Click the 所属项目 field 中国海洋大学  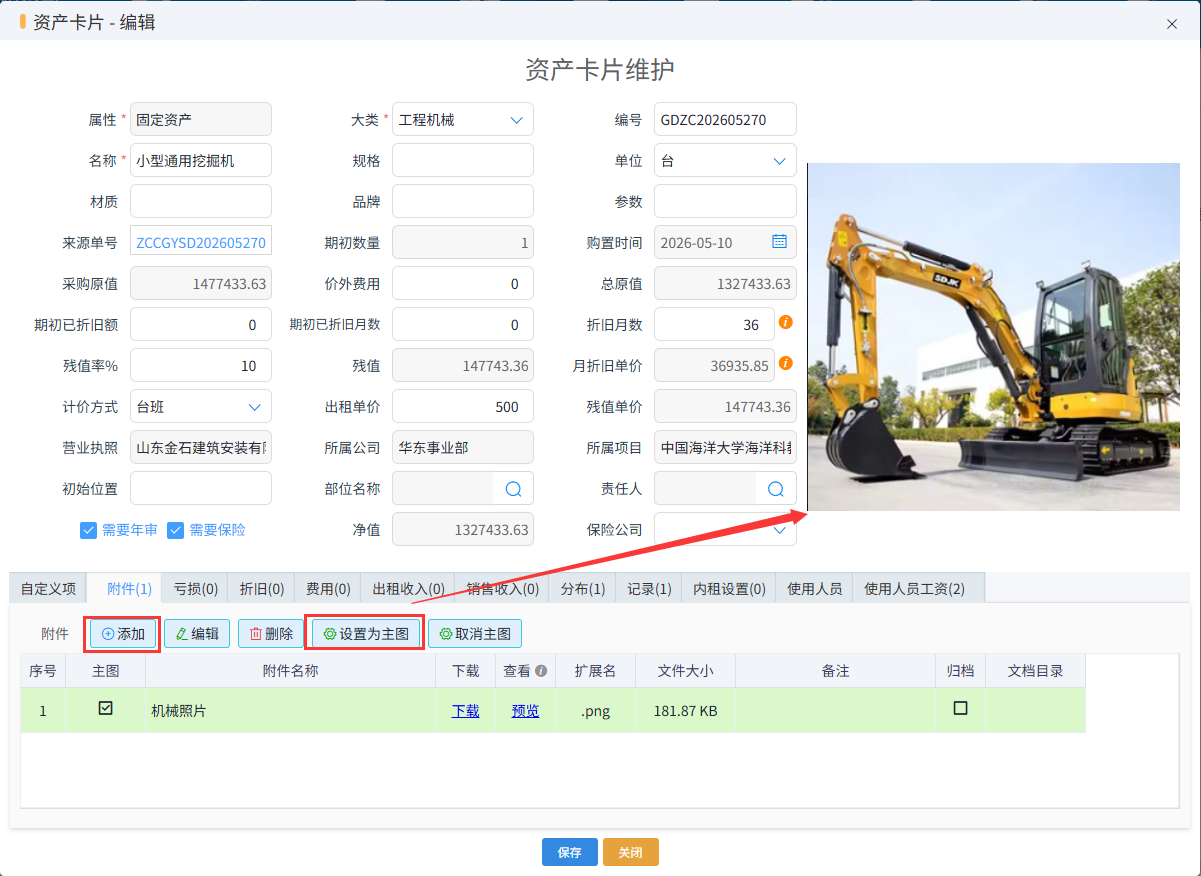coord(725,447)
